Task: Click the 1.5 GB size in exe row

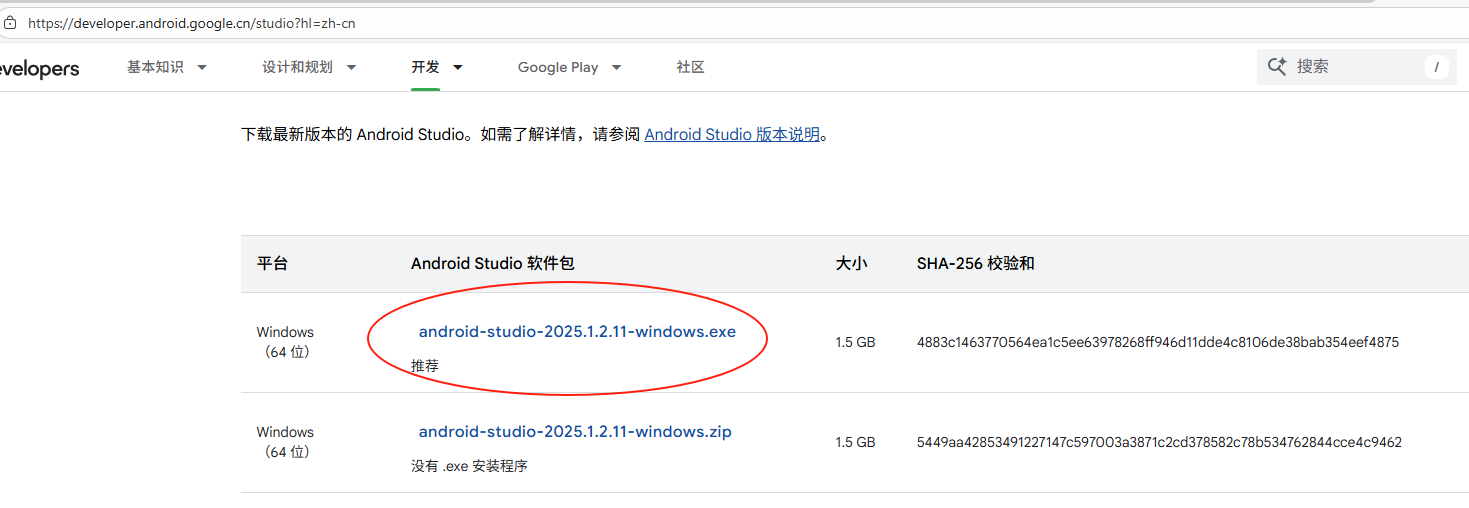Action: click(855, 342)
